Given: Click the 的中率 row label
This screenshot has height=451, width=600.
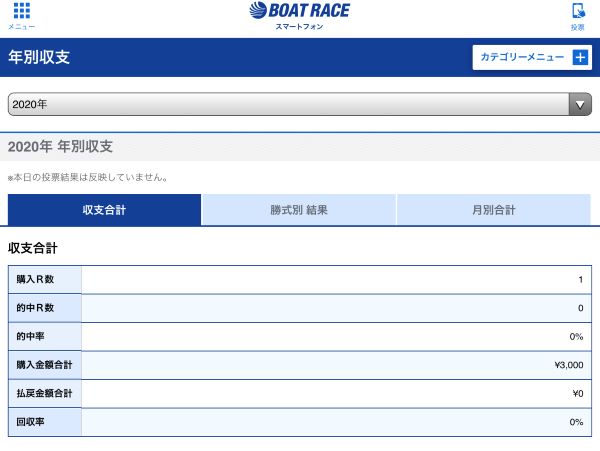Looking at the screenshot, I should 32,337.
